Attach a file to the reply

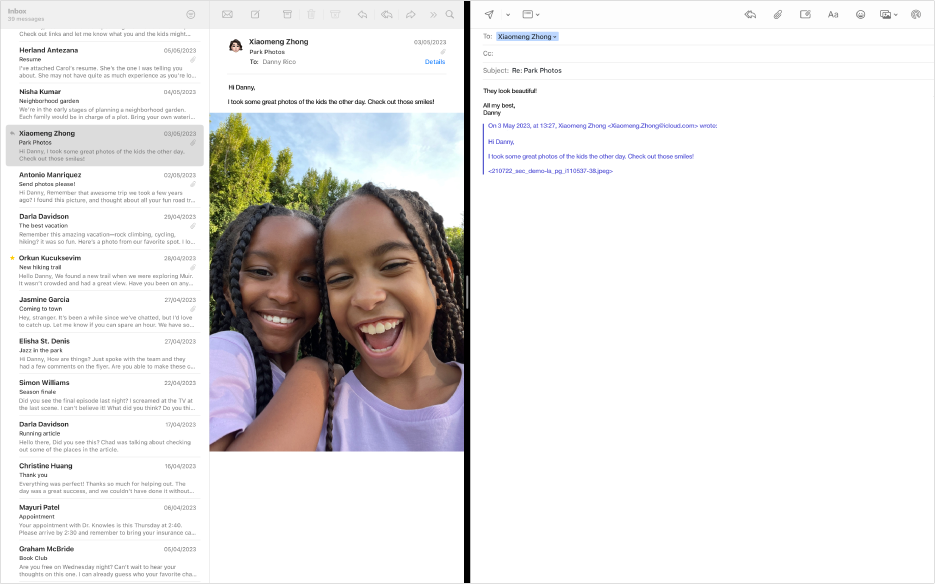(x=777, y=13)
